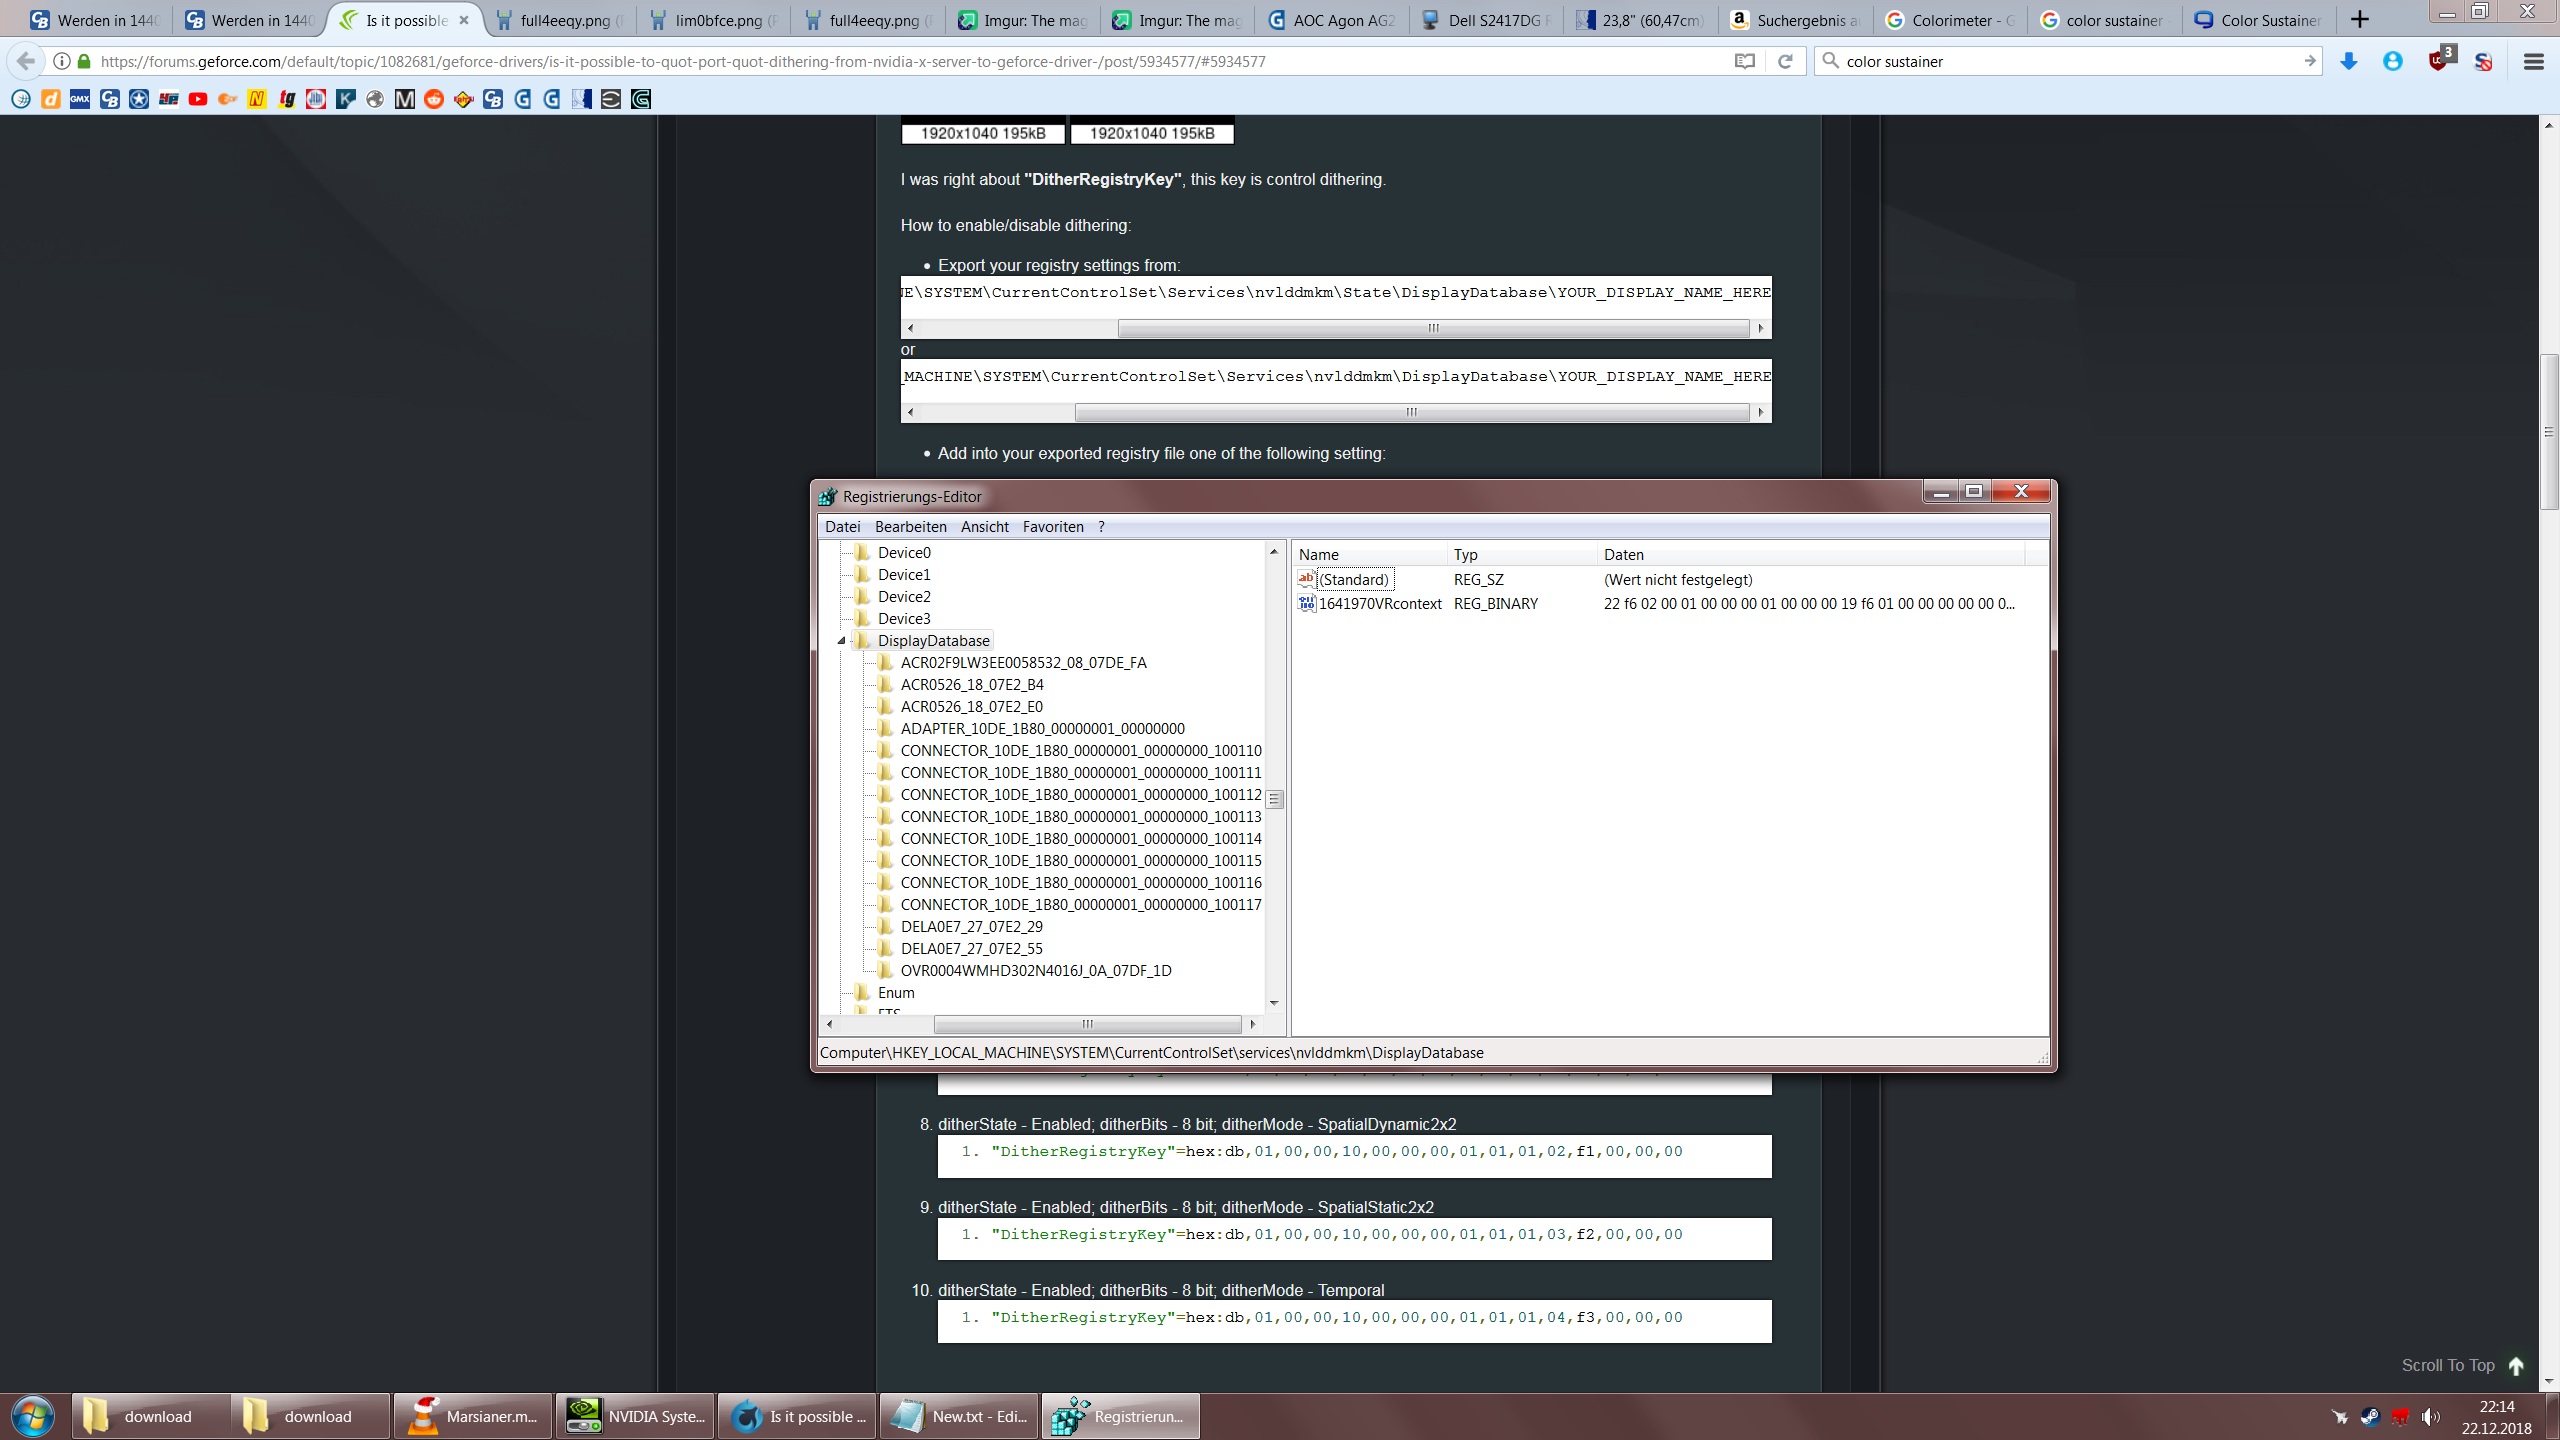
Task: Sort values by the Name column
Action: (x=1369, y=555)
